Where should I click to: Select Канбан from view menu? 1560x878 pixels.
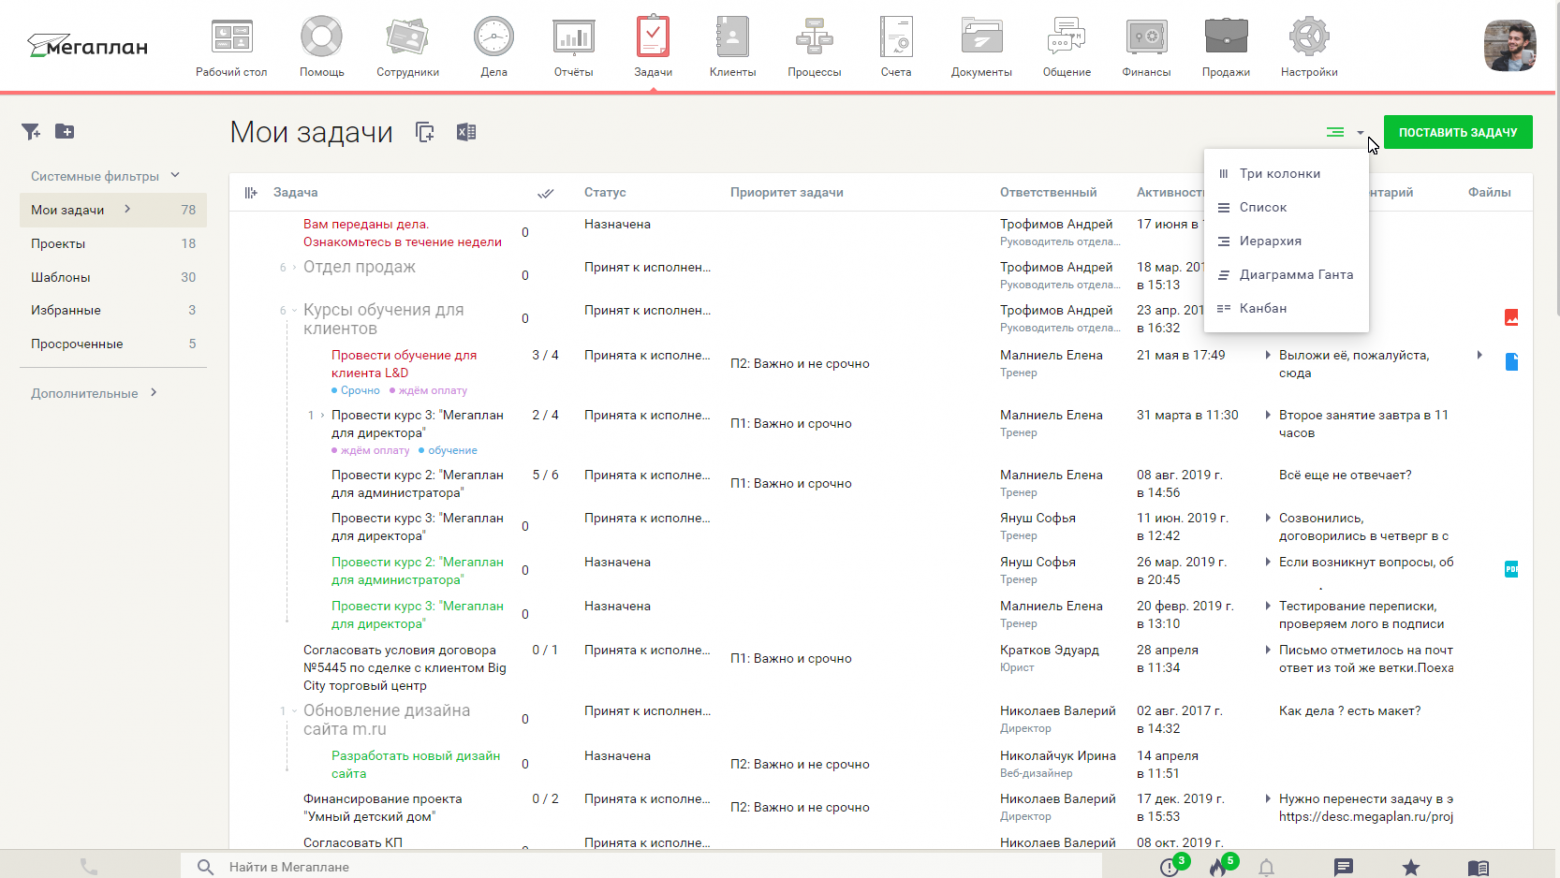coord(1262,308)
